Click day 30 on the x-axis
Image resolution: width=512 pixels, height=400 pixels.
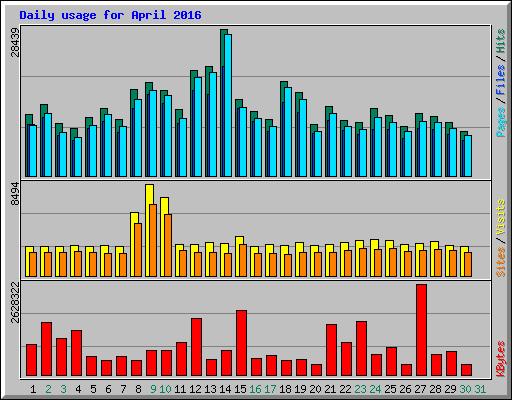pos(465,389)
